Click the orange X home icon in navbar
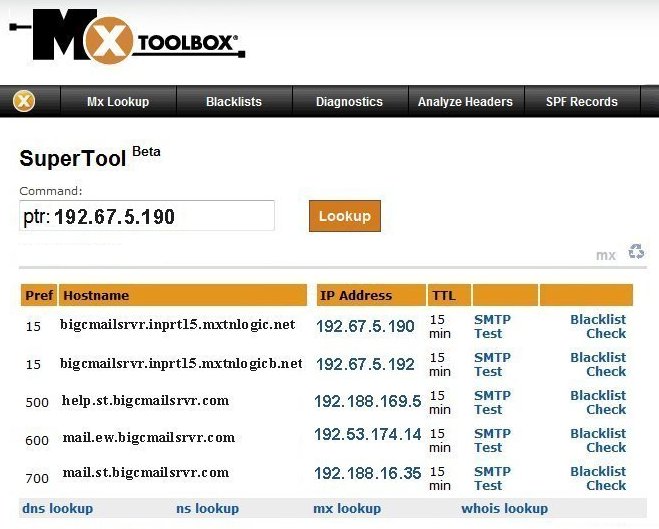 click(24, 101)
